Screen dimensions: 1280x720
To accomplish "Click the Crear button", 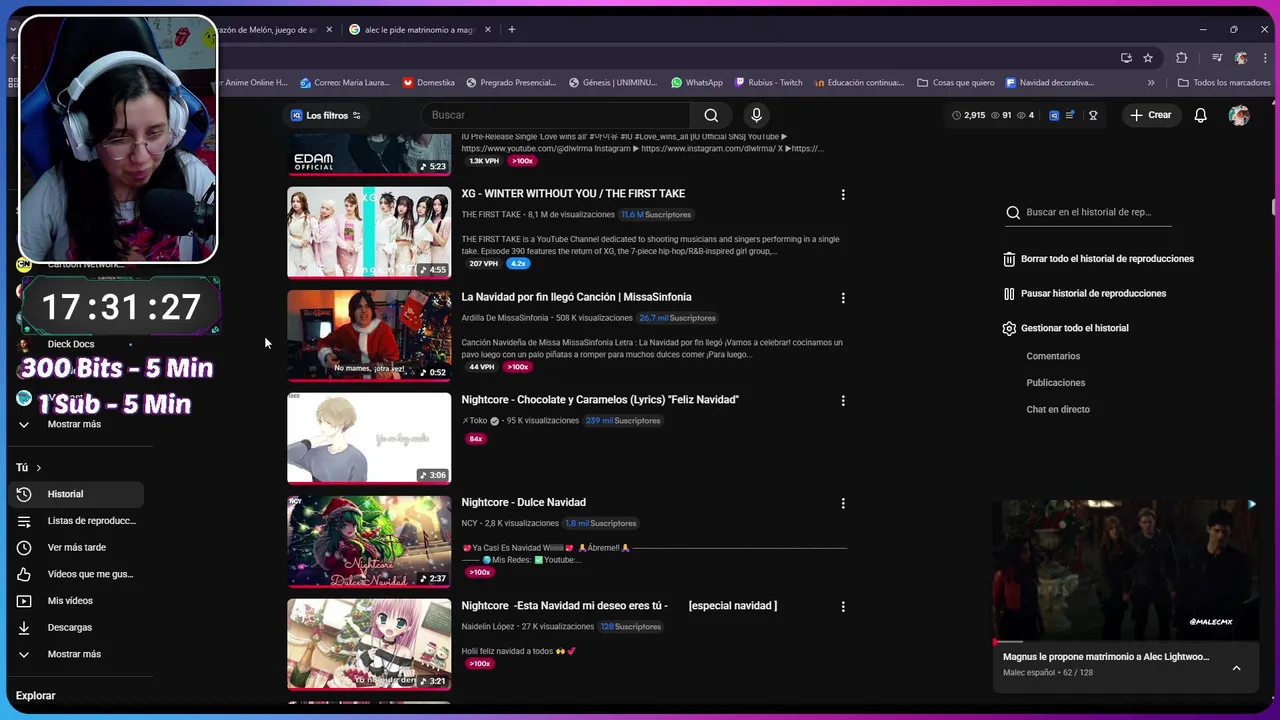I will pyautogui.click(x=1150, y=115).
